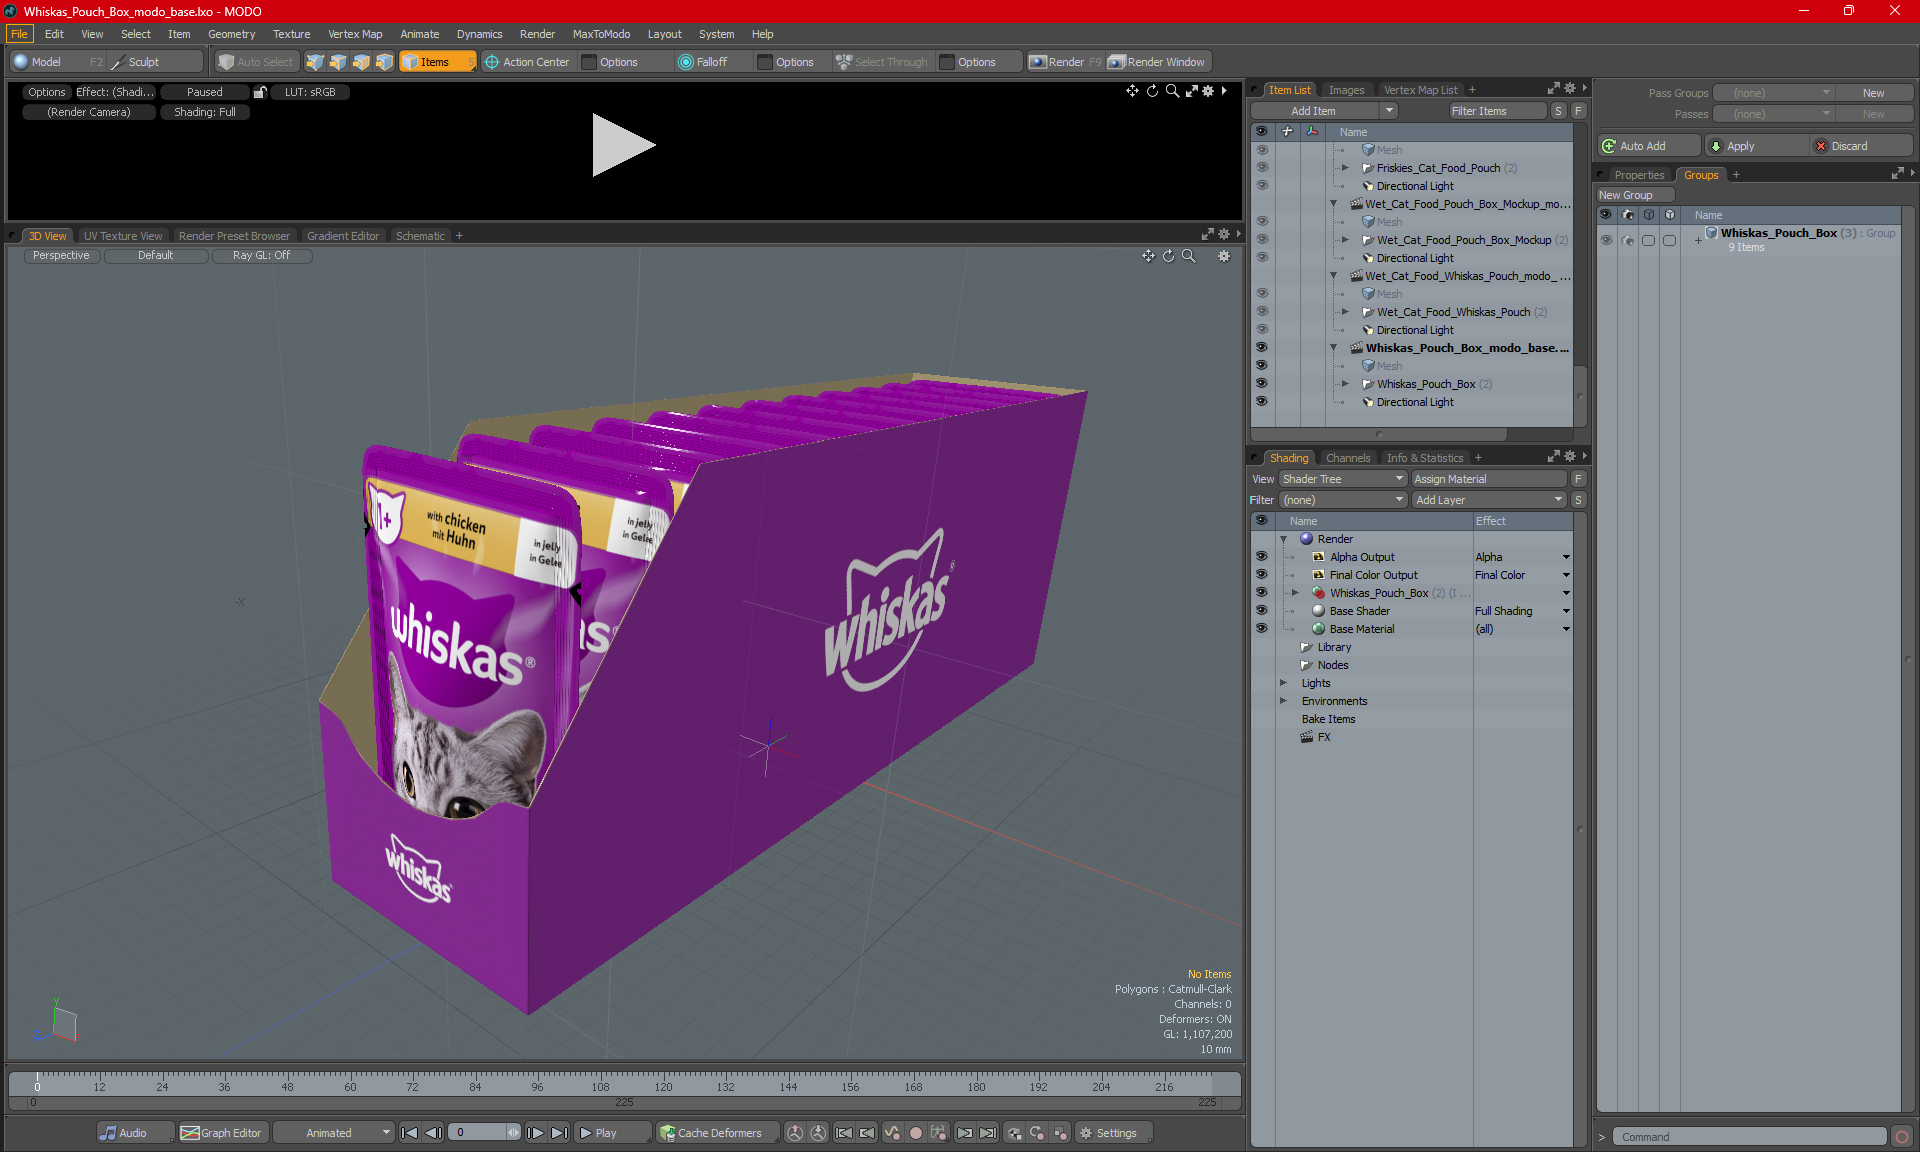Switch to the Channels tab

point(1348,458)
